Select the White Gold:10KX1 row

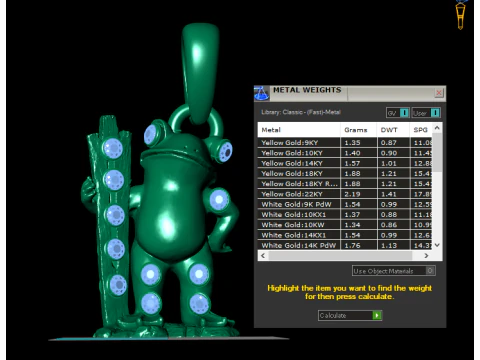[345, 215]
